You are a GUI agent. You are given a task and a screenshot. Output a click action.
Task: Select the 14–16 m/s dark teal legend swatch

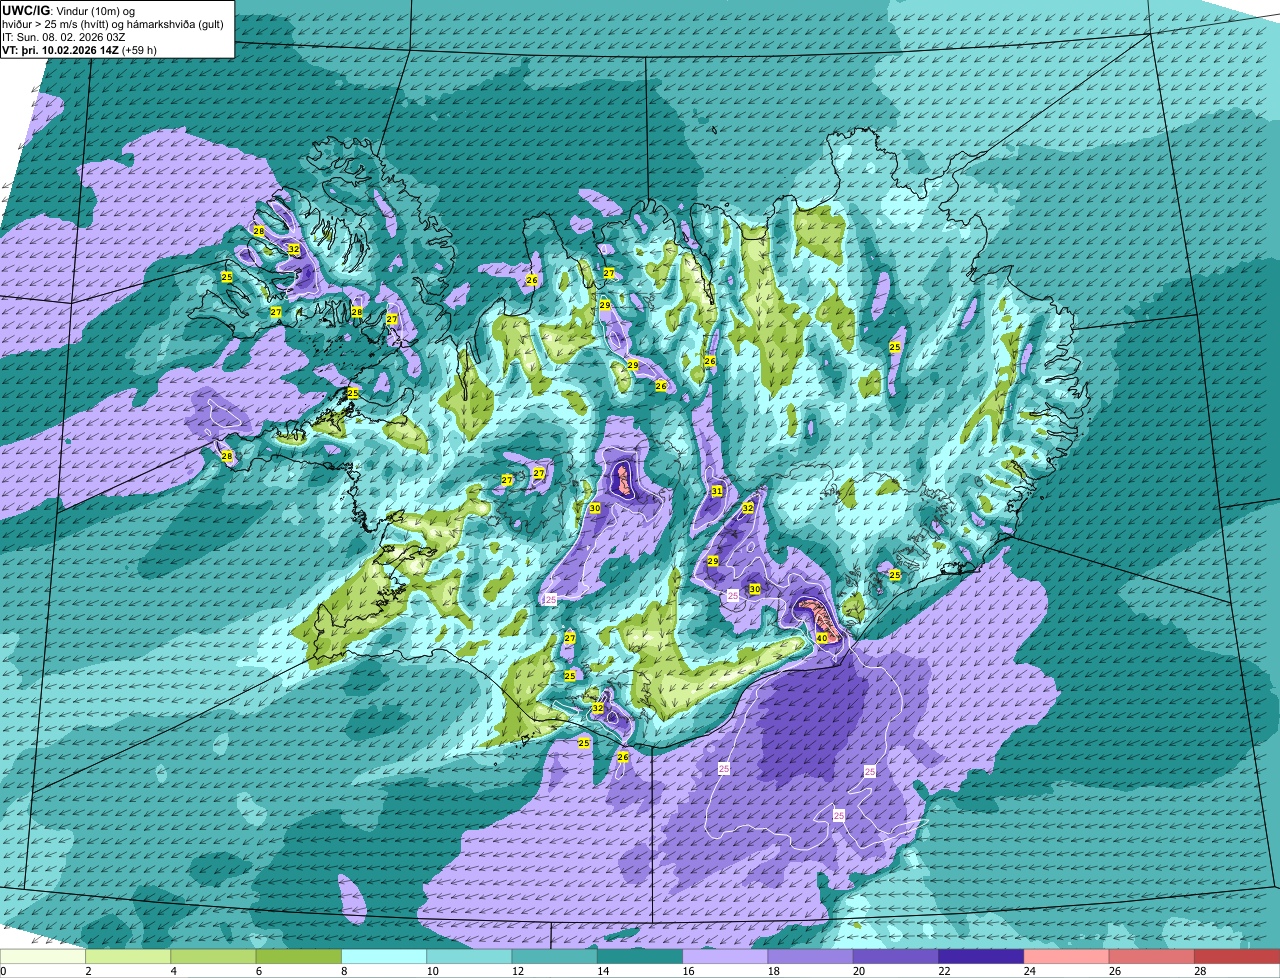(640, 957)
